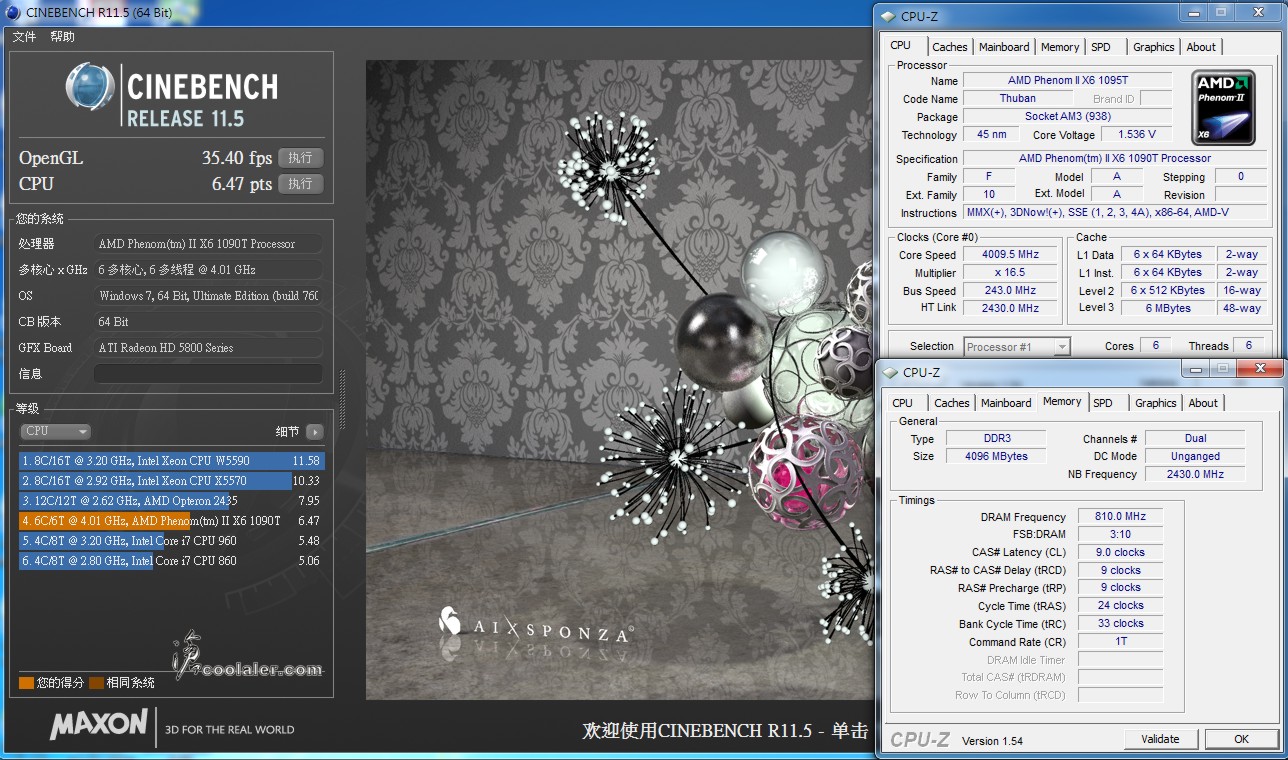This screenshot has width=1288, height=760.
Task: Click the memory Type value DDR3
Action: [x=996, y=438]
